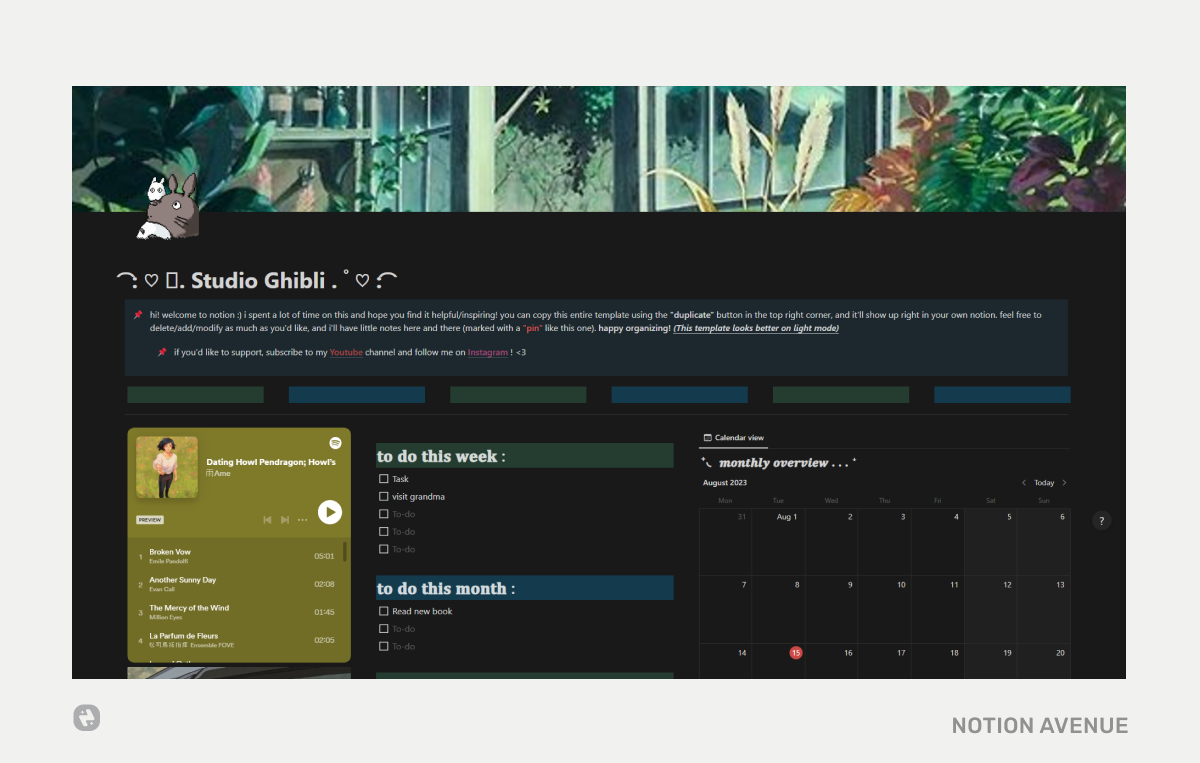Jump to Today in the calendar
1200x763 pixels.
coord(1044,483)
